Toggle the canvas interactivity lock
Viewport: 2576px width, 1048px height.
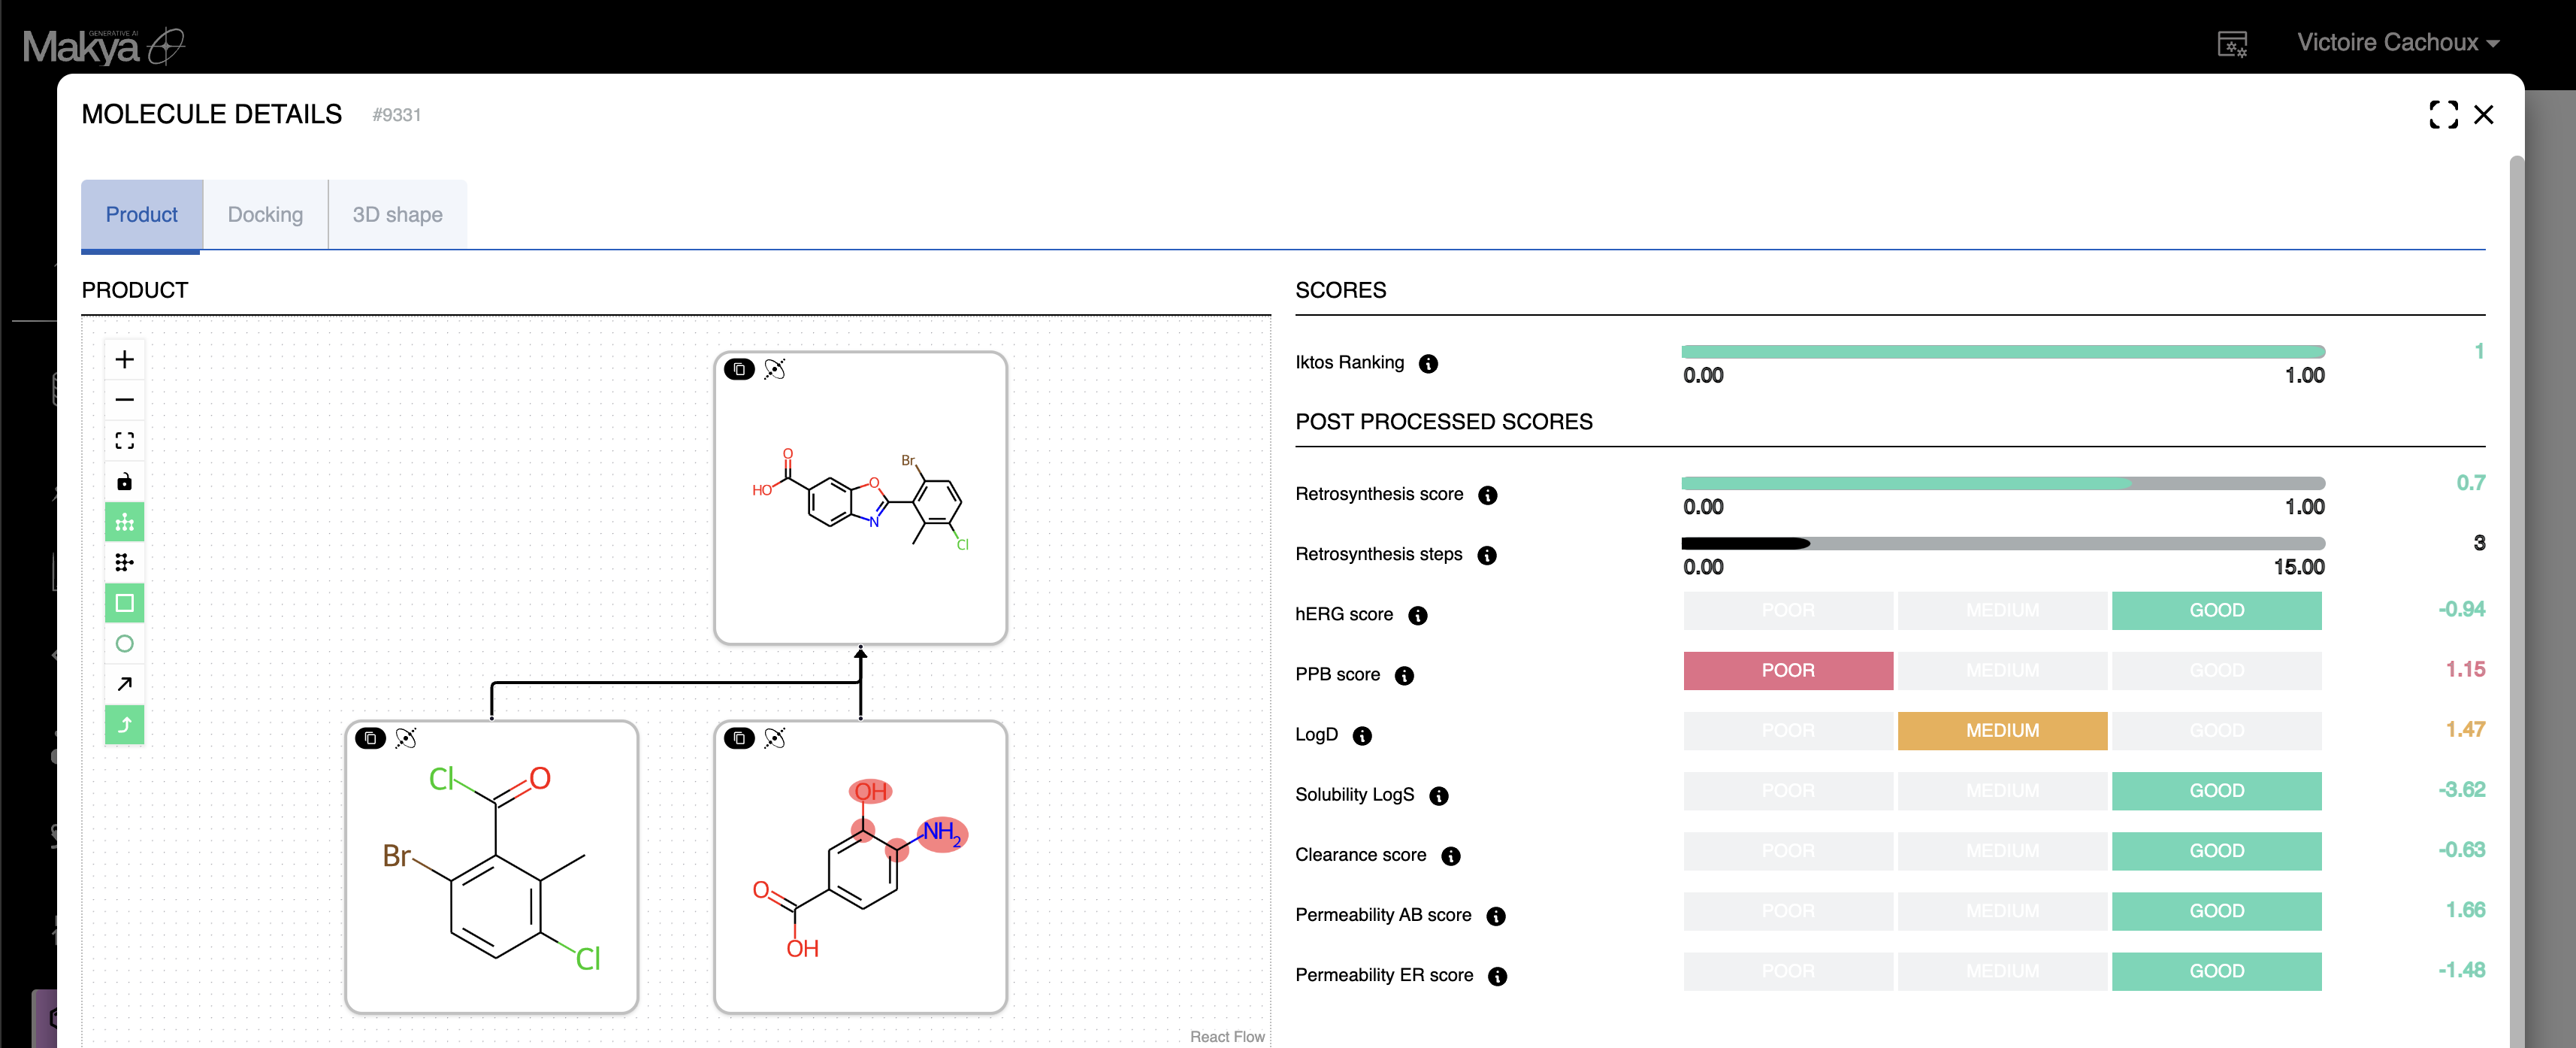(124, 482)
